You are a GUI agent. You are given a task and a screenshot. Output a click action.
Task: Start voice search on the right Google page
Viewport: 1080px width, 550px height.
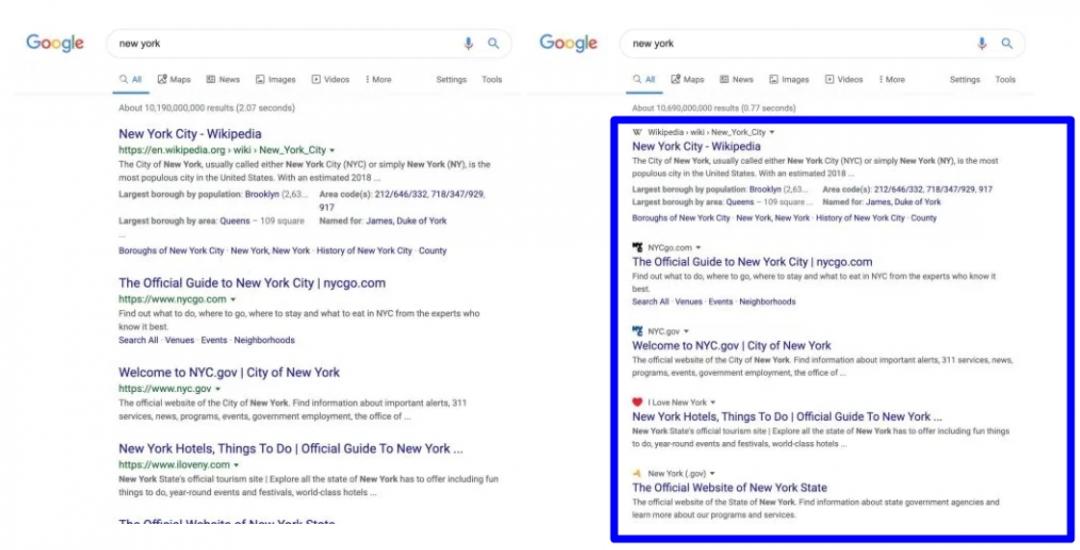[982, 43]
